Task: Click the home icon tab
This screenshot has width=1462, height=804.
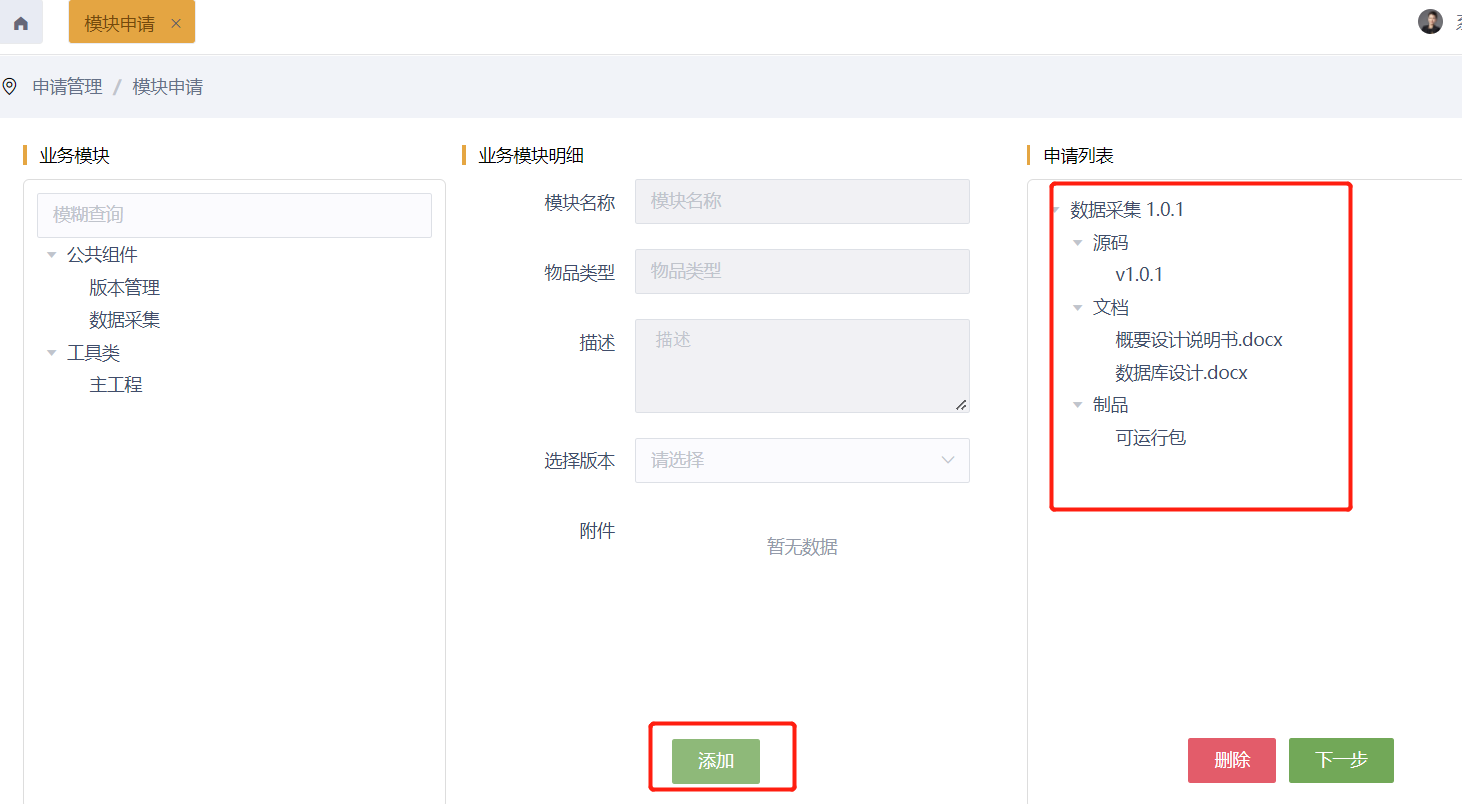Action: [x=21, y=23]
